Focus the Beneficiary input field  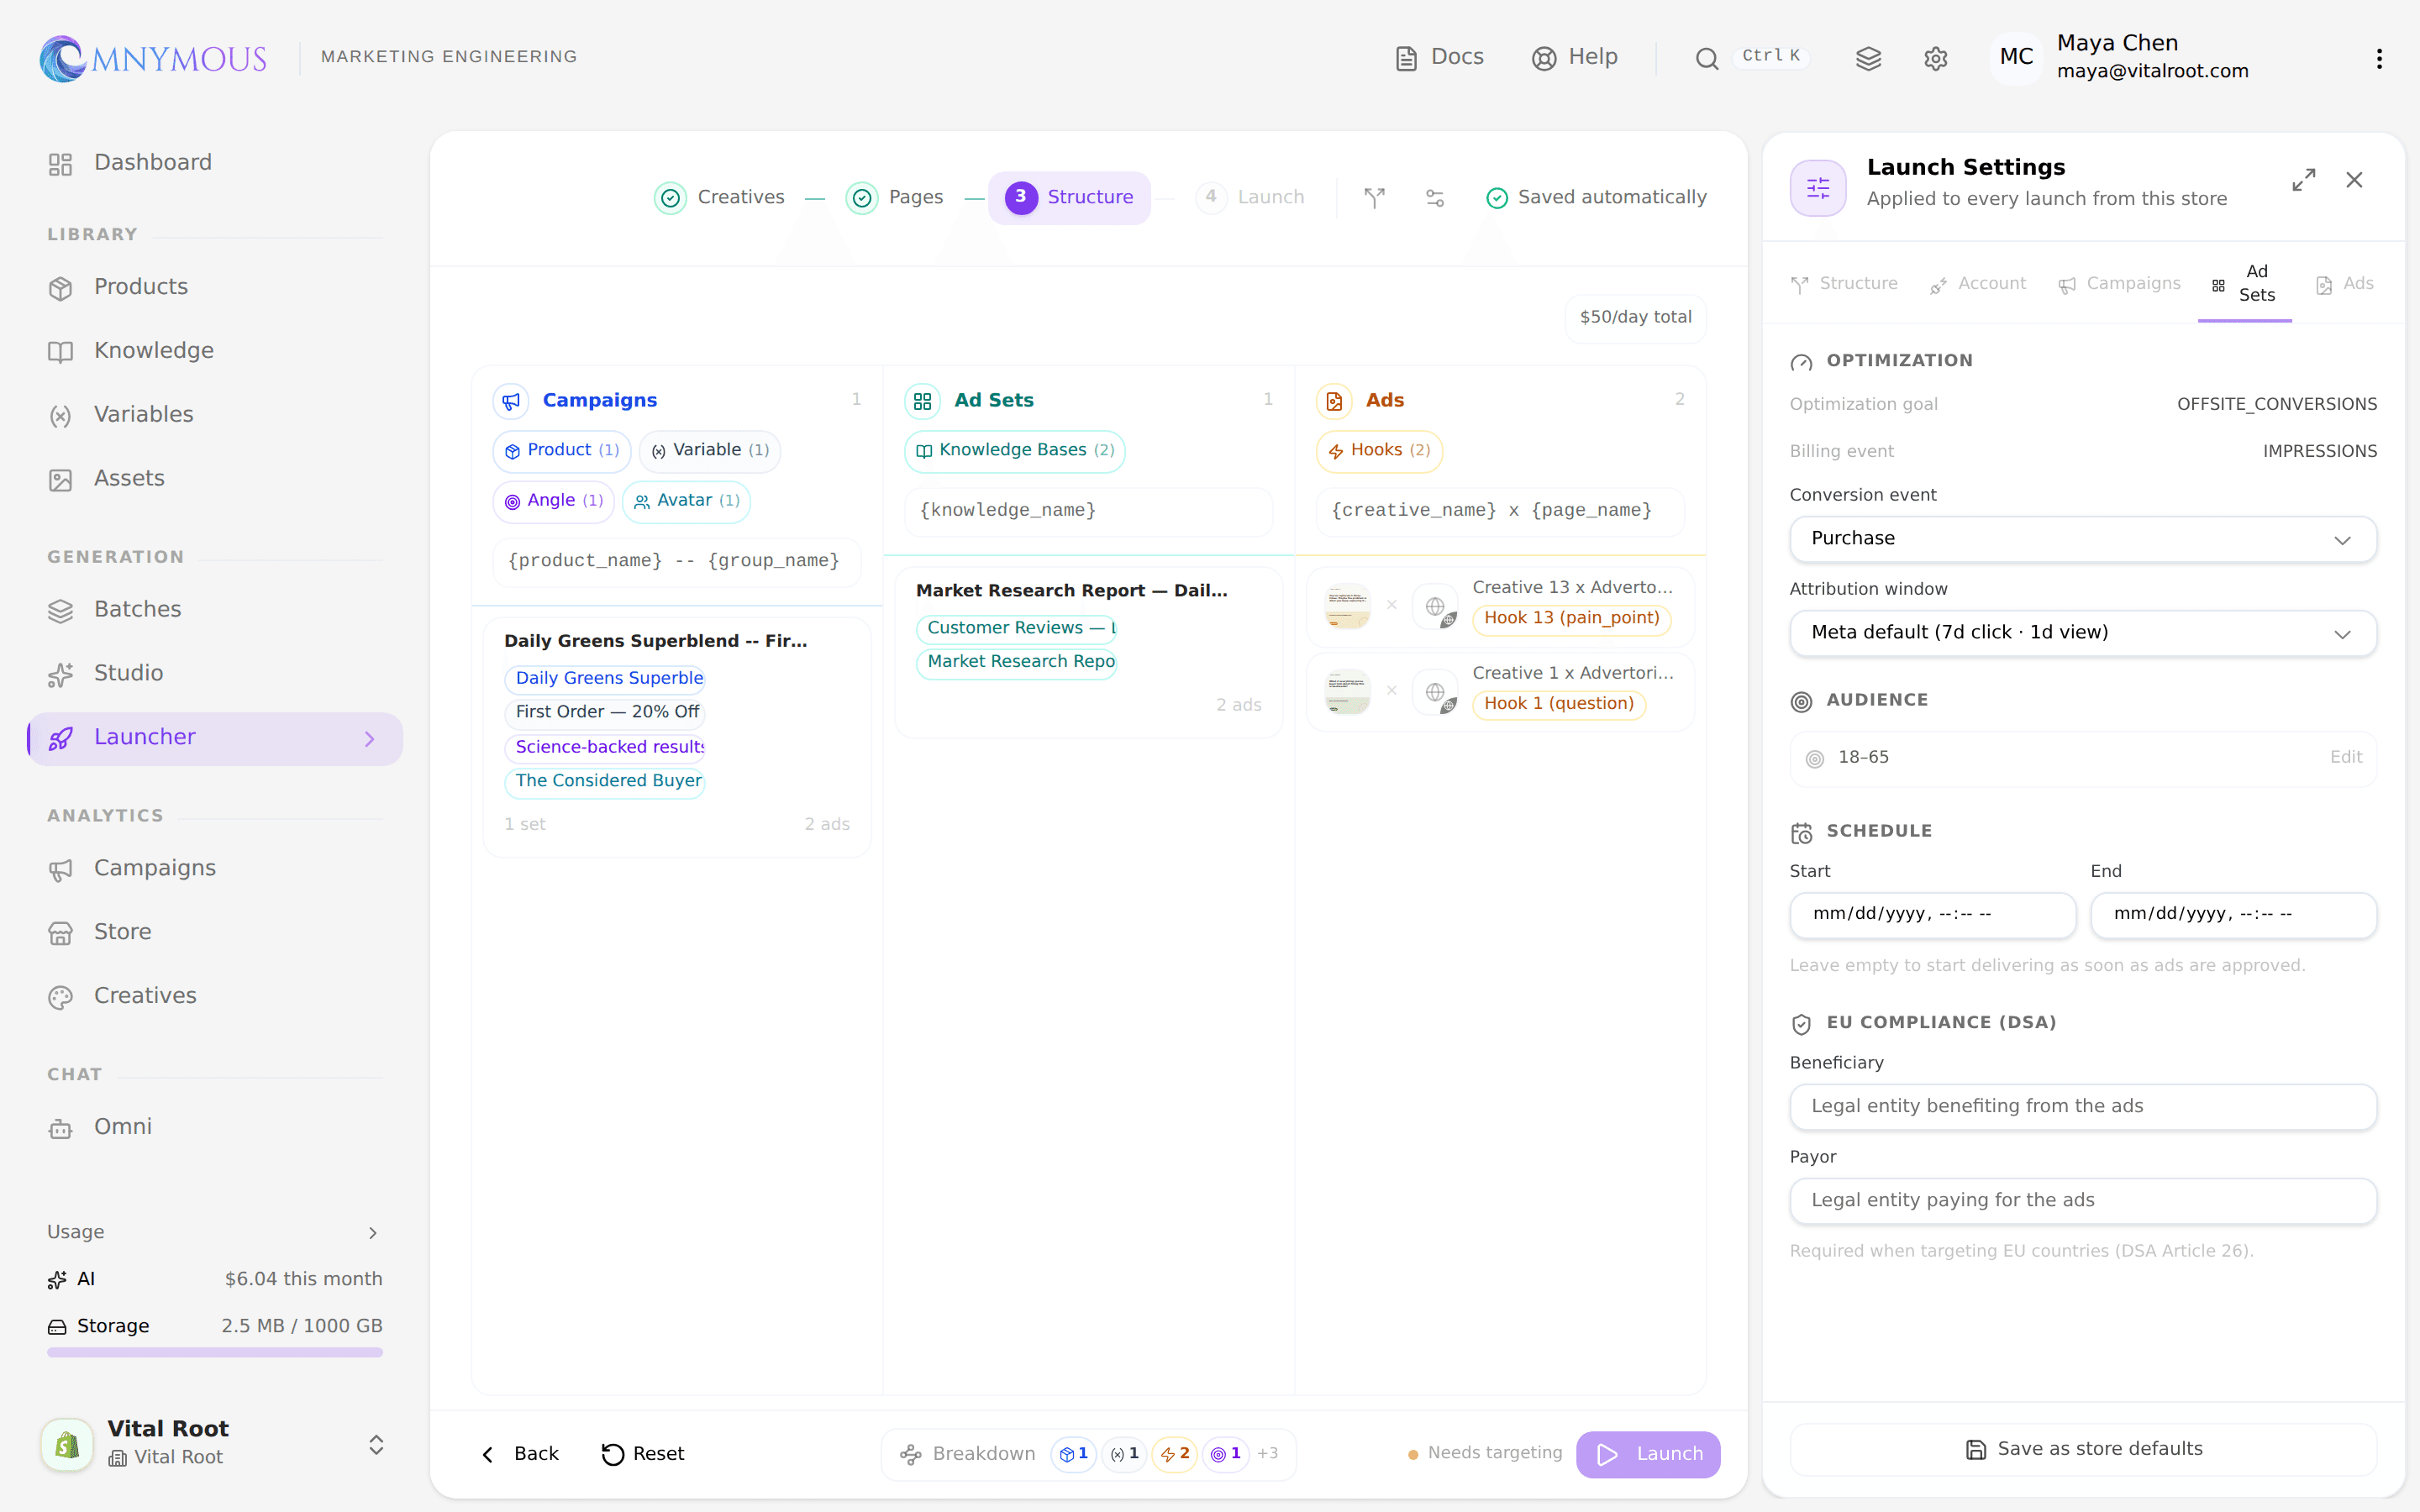point(2083,1107)
